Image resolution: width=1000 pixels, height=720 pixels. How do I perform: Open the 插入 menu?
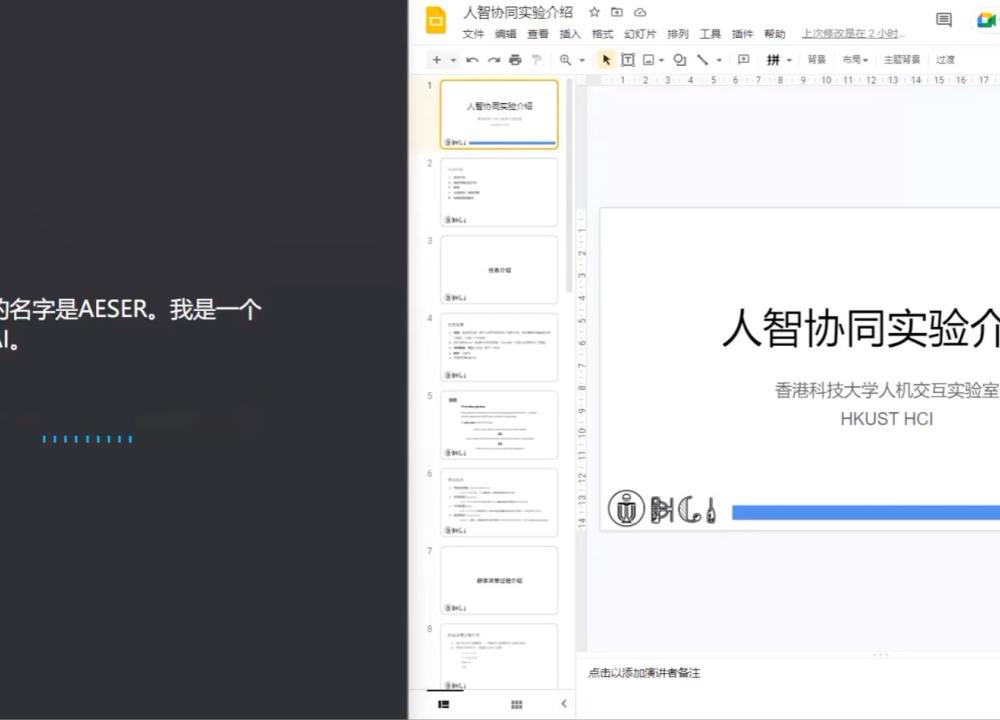point(570,34)
